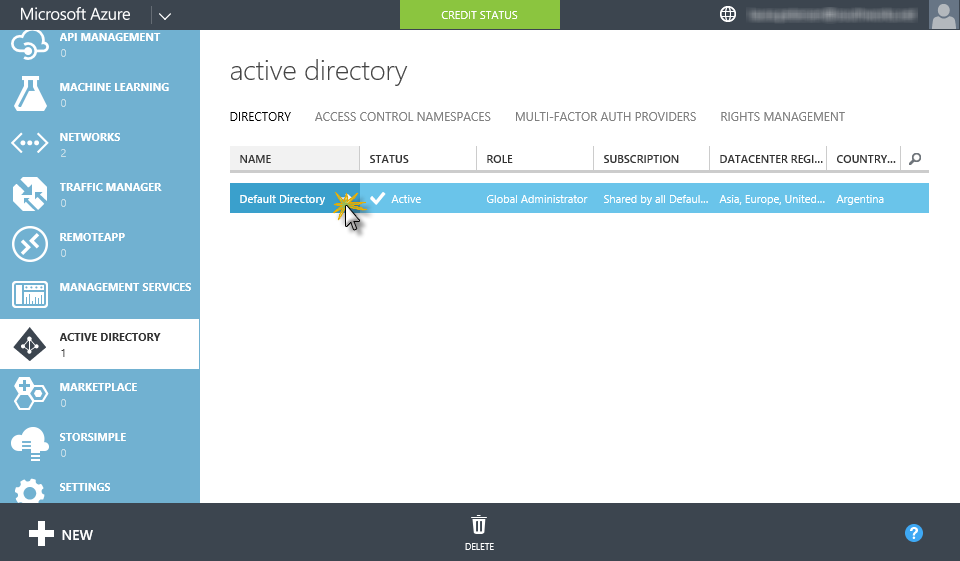Select the Machine Learning flask icon
Image resolution: width=960 pixels, height=561 pixels.
pos(29,94)
